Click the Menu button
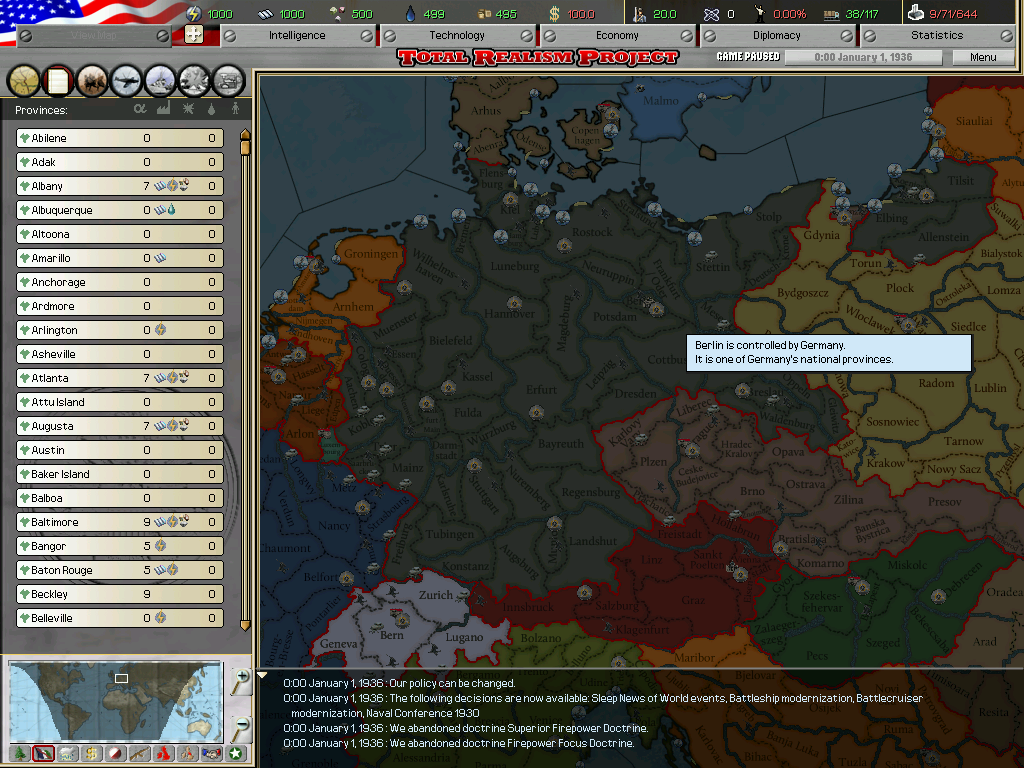 (x=983, y=57)
